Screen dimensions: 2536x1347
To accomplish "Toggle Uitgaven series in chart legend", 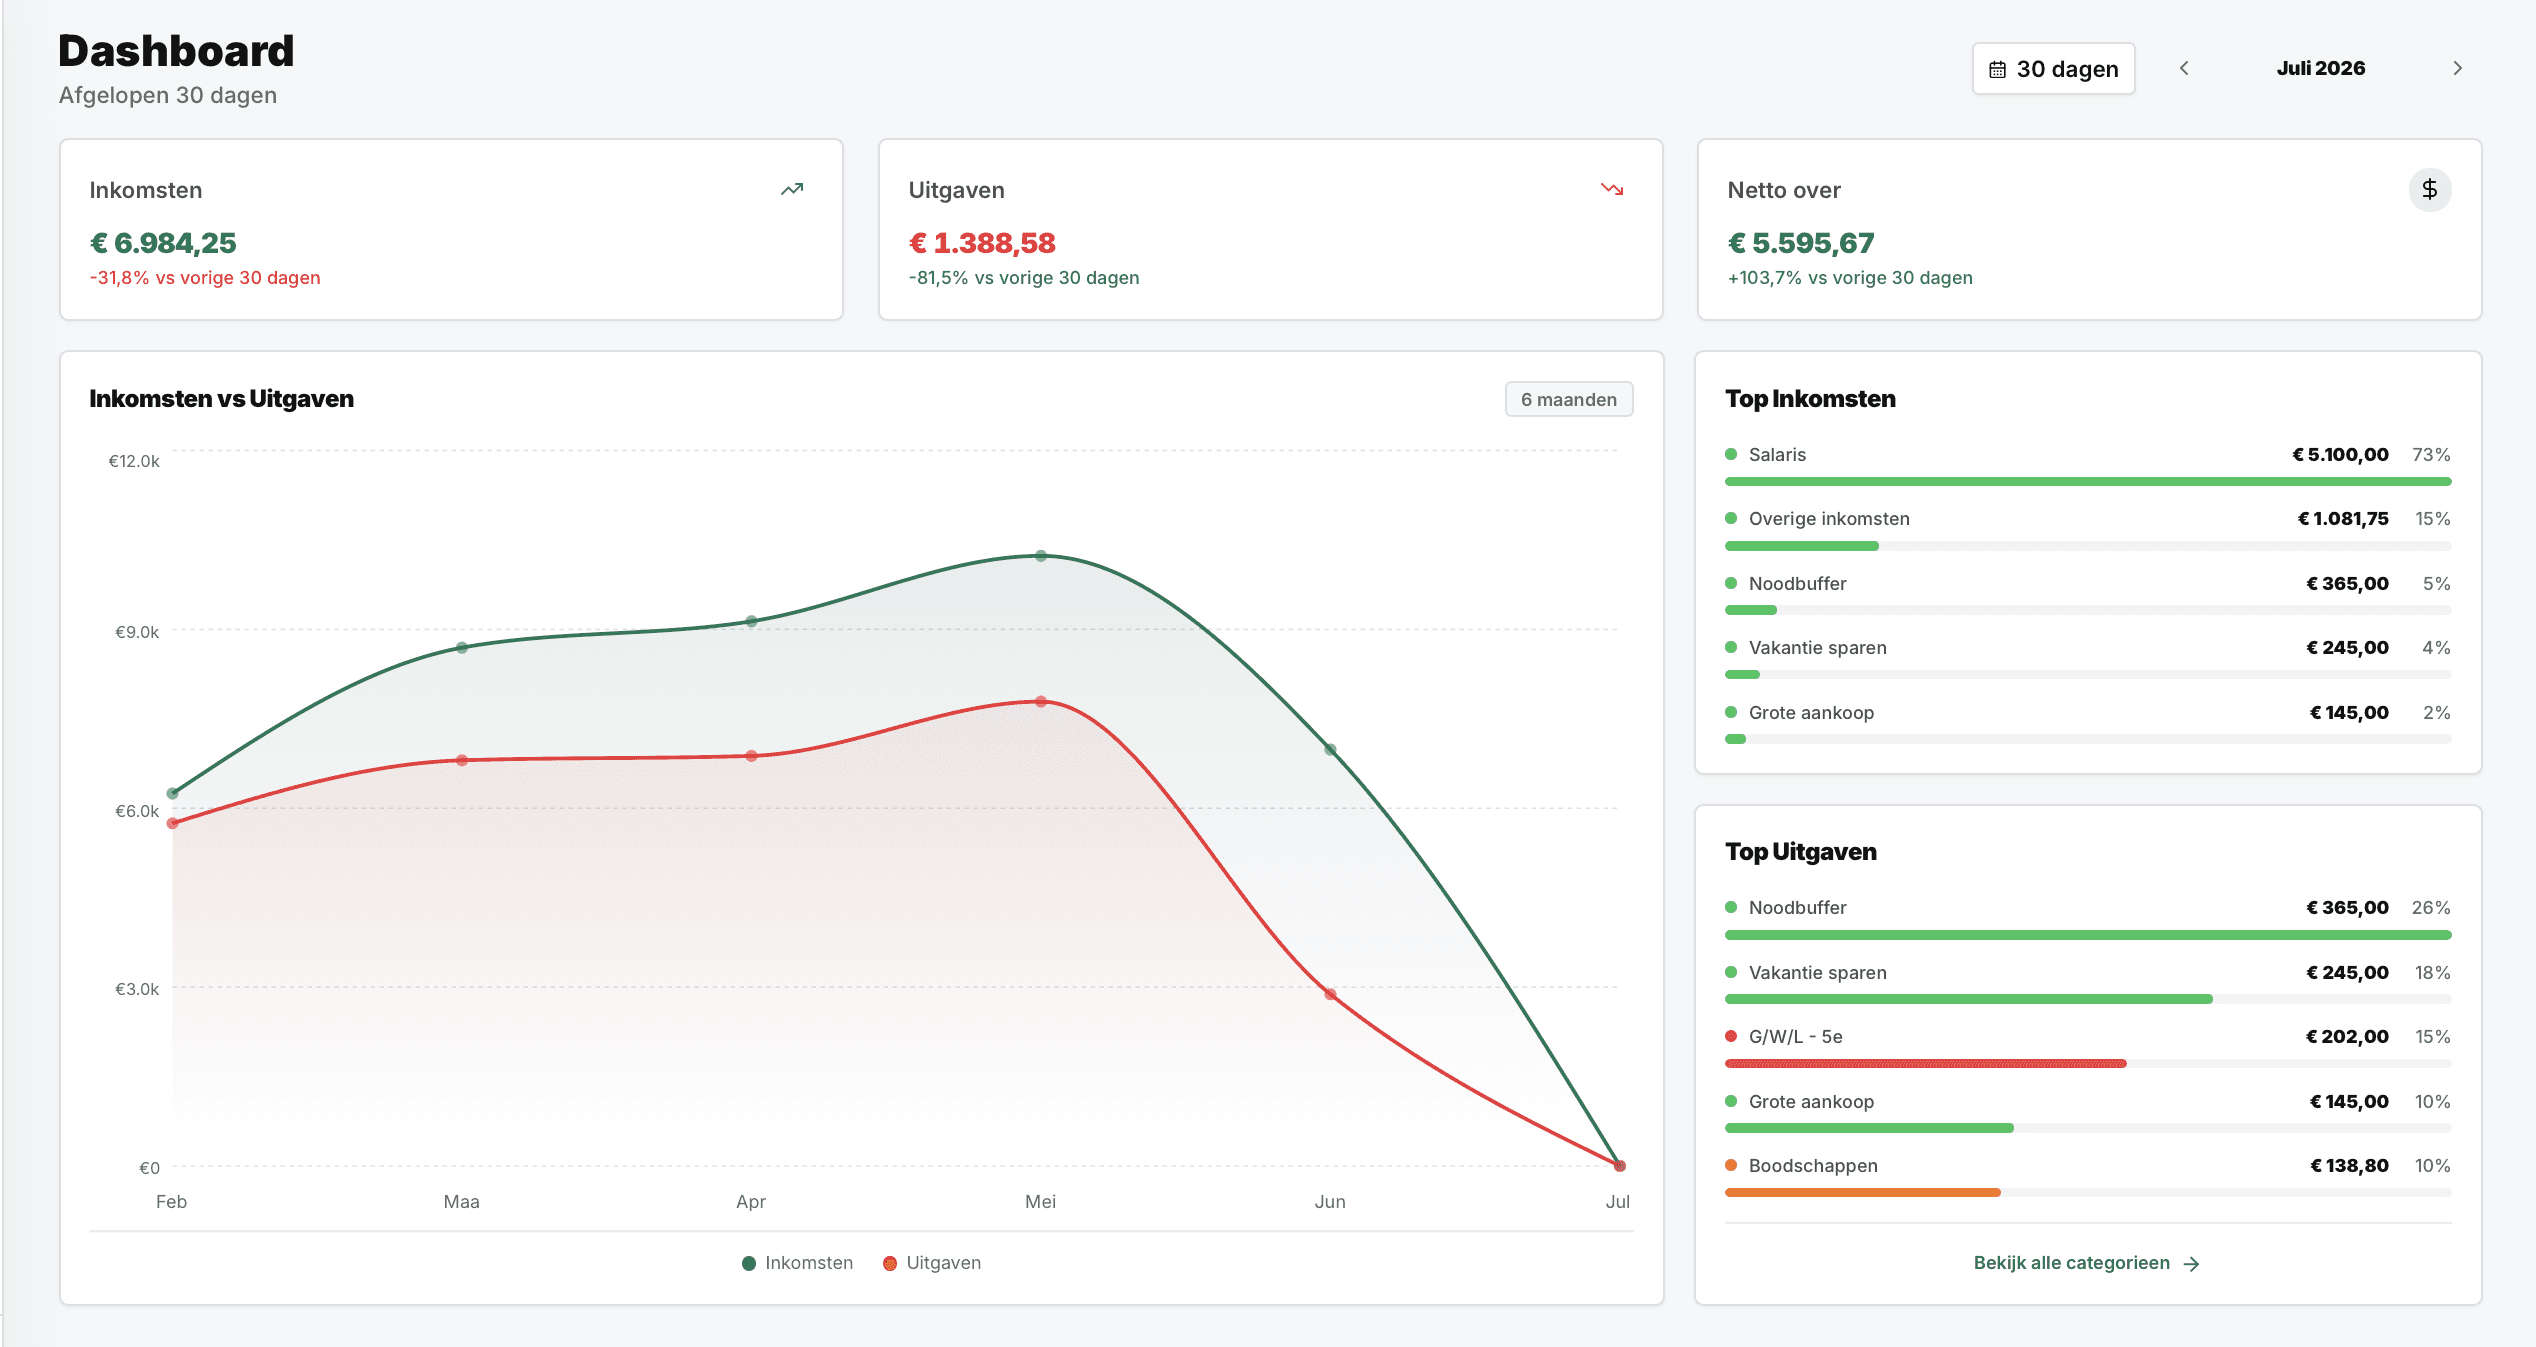I will (x=932, y=1263).
